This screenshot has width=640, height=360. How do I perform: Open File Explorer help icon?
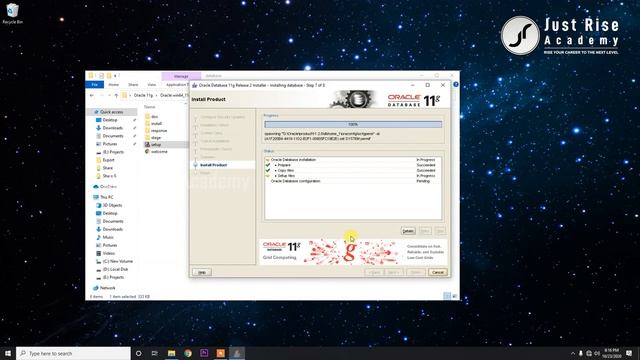tap(456, 84)
